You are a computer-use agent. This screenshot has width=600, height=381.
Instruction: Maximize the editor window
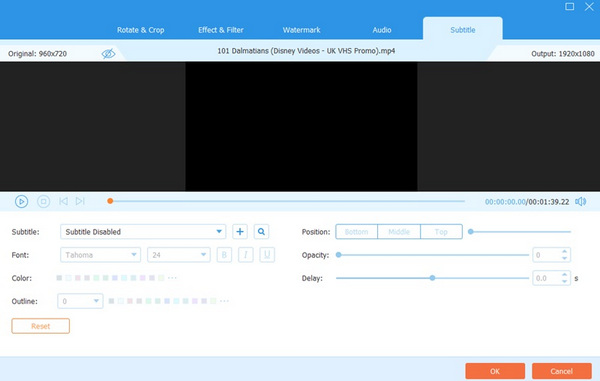(569, 7)
